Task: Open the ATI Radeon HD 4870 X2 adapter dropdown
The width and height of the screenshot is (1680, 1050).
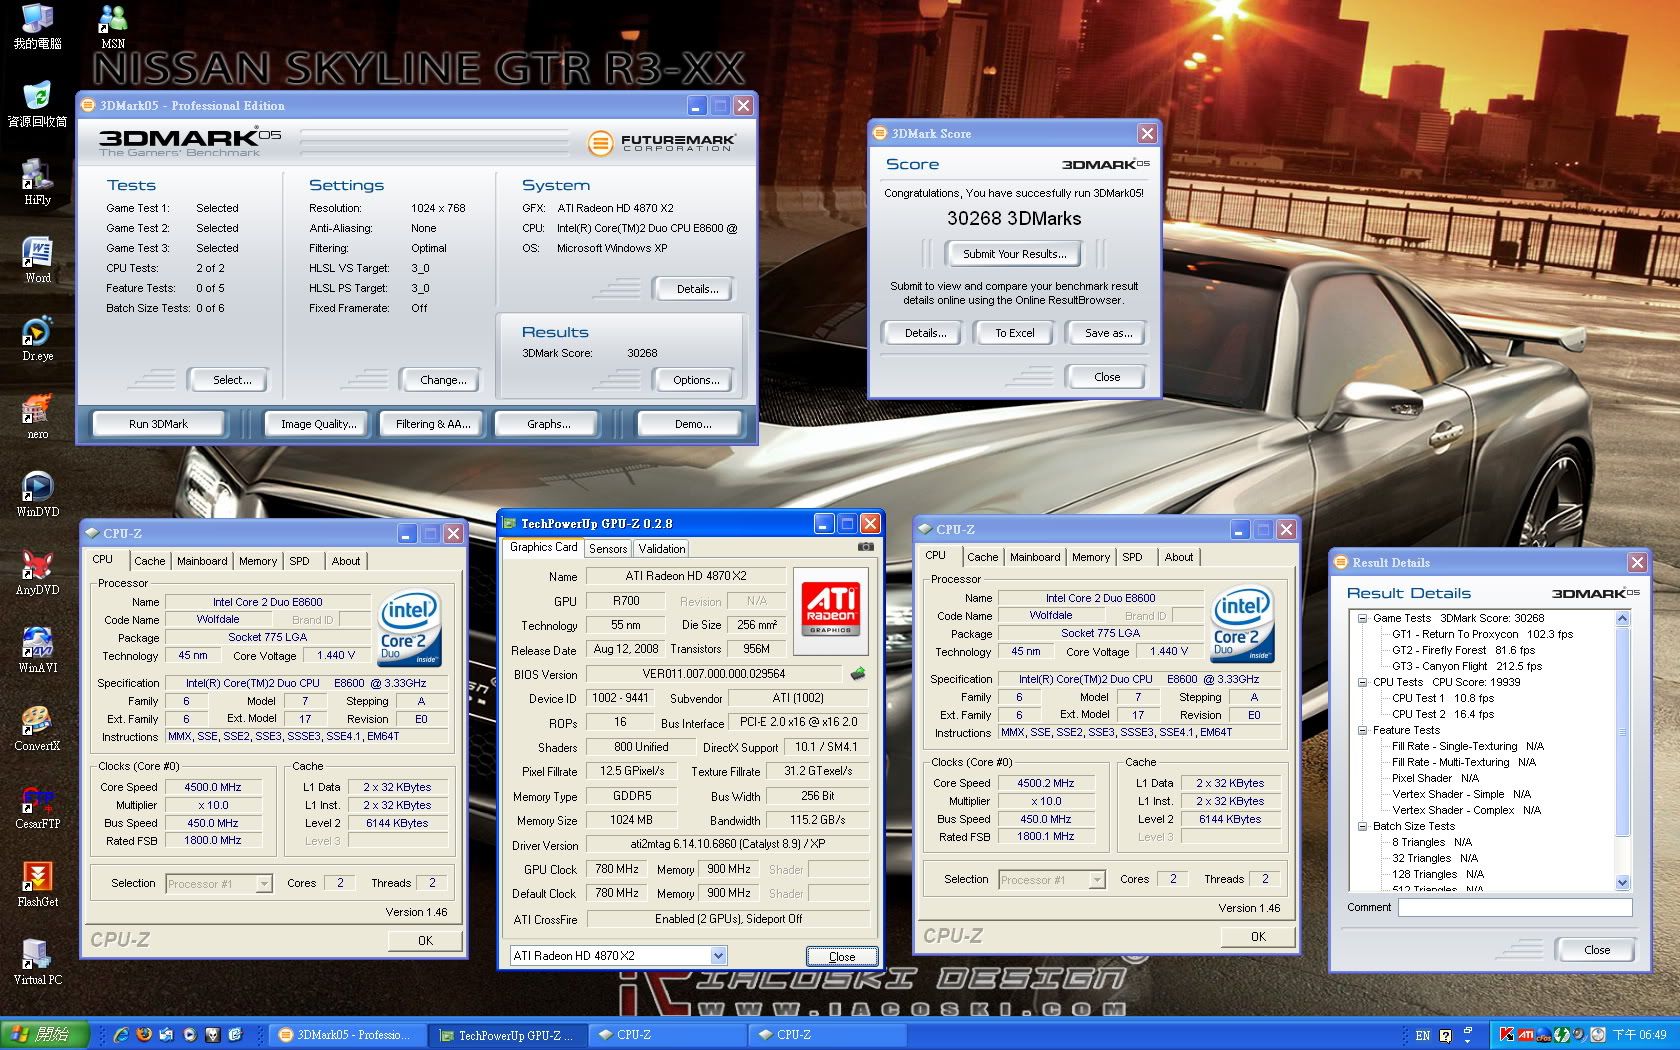Action: tap(719, 955)
